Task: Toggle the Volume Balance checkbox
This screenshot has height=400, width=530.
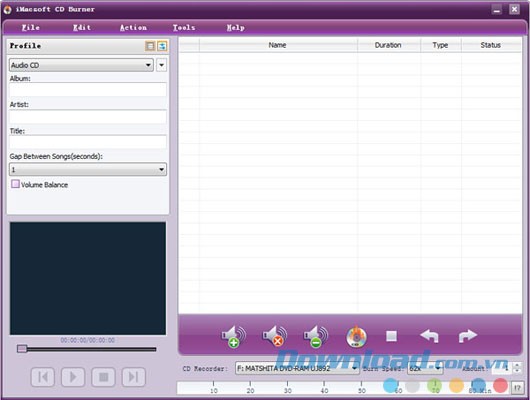Action: (16, 184)
